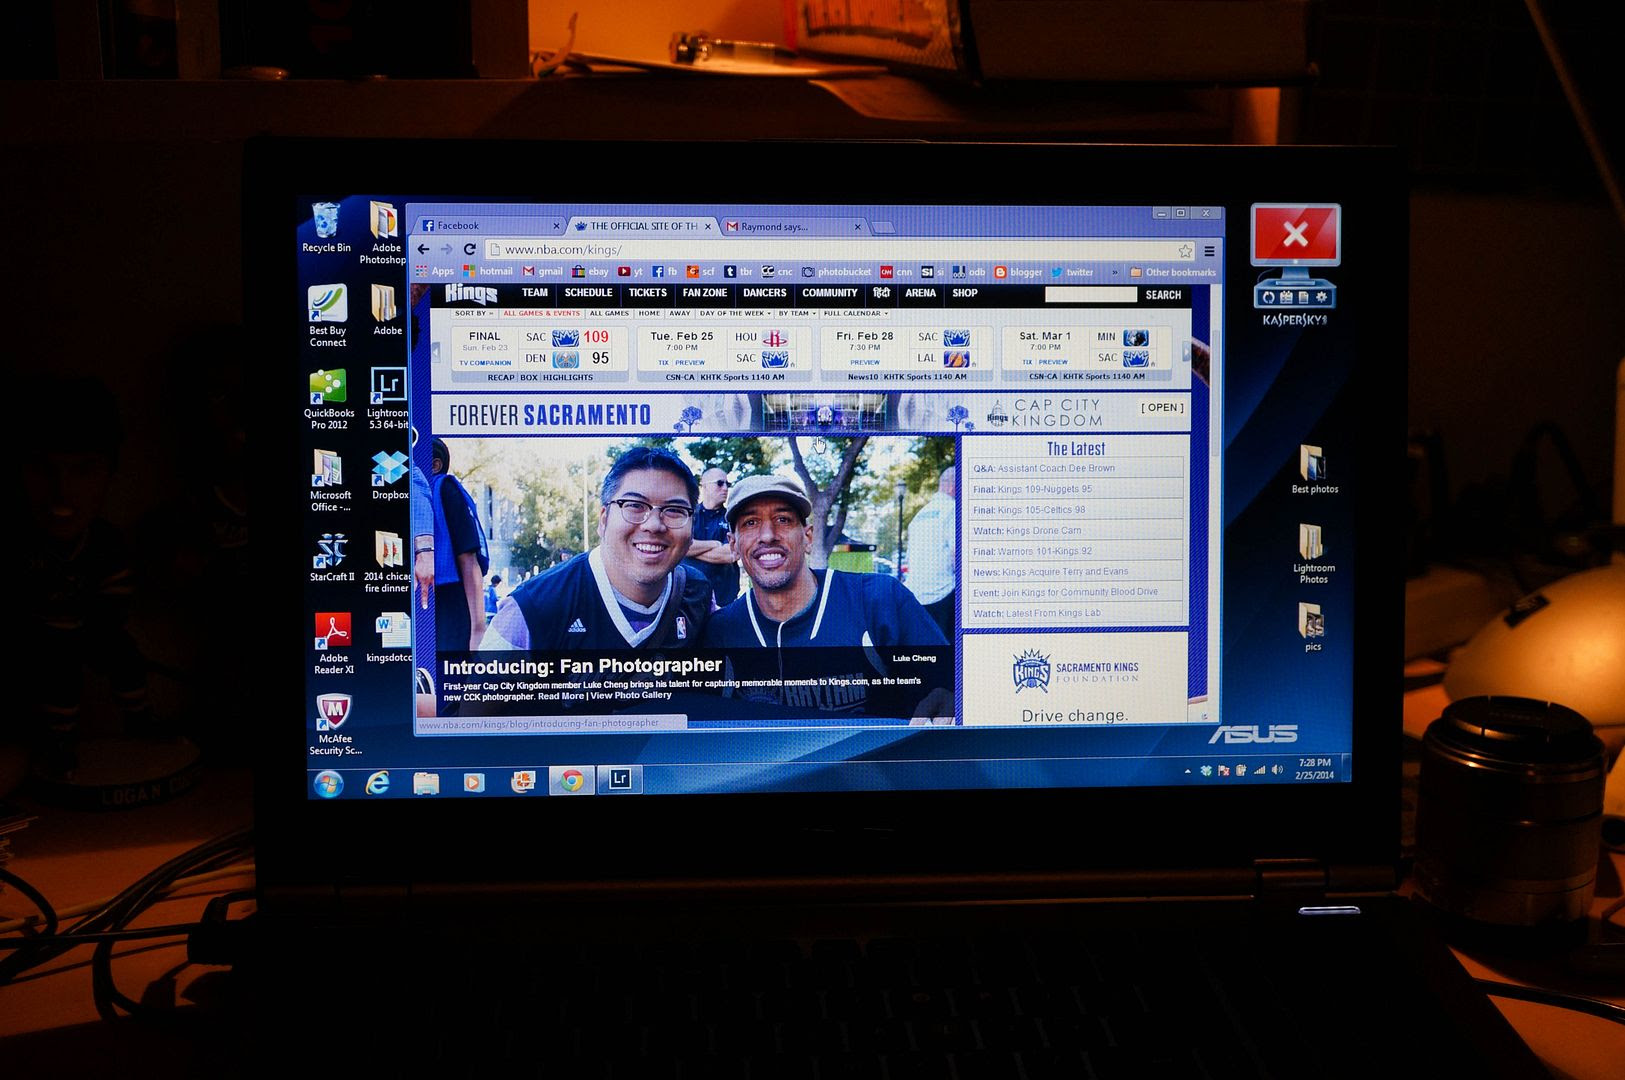Launch Internet Explorer from the taskbar

[x=377, y=783]
